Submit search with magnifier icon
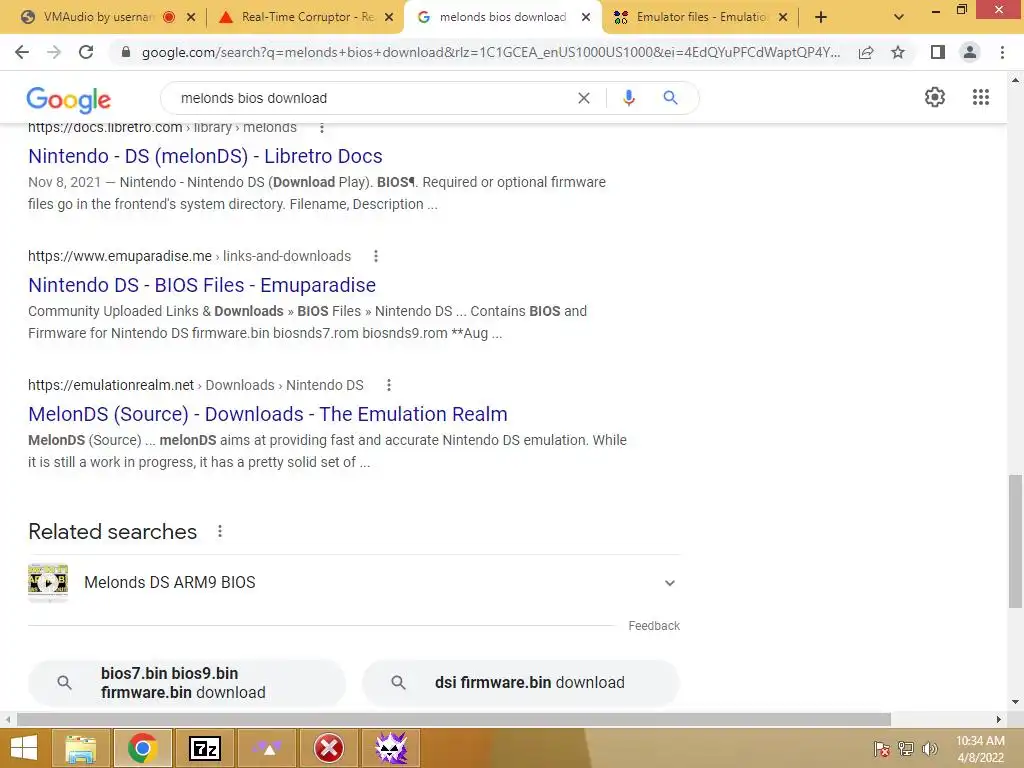The width and height of the screenshot is (1024, 768). [x=670, y=98]
